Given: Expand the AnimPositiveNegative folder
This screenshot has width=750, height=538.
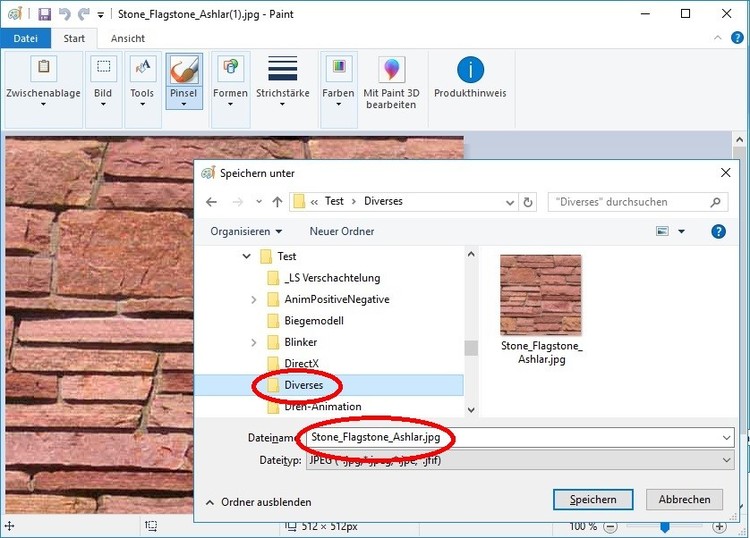Looking at the screenshot, I should pos(254,300).
